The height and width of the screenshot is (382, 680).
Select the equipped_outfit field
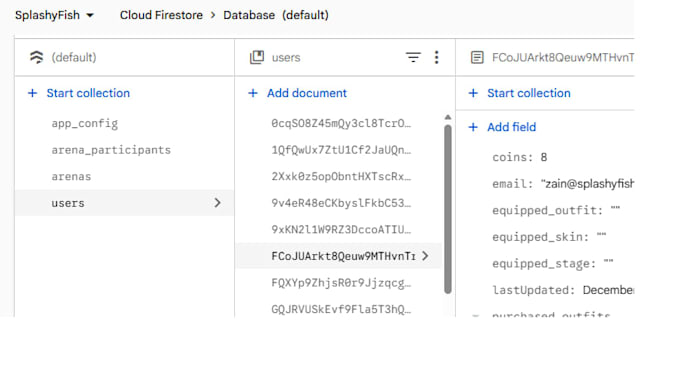[556, 210]
